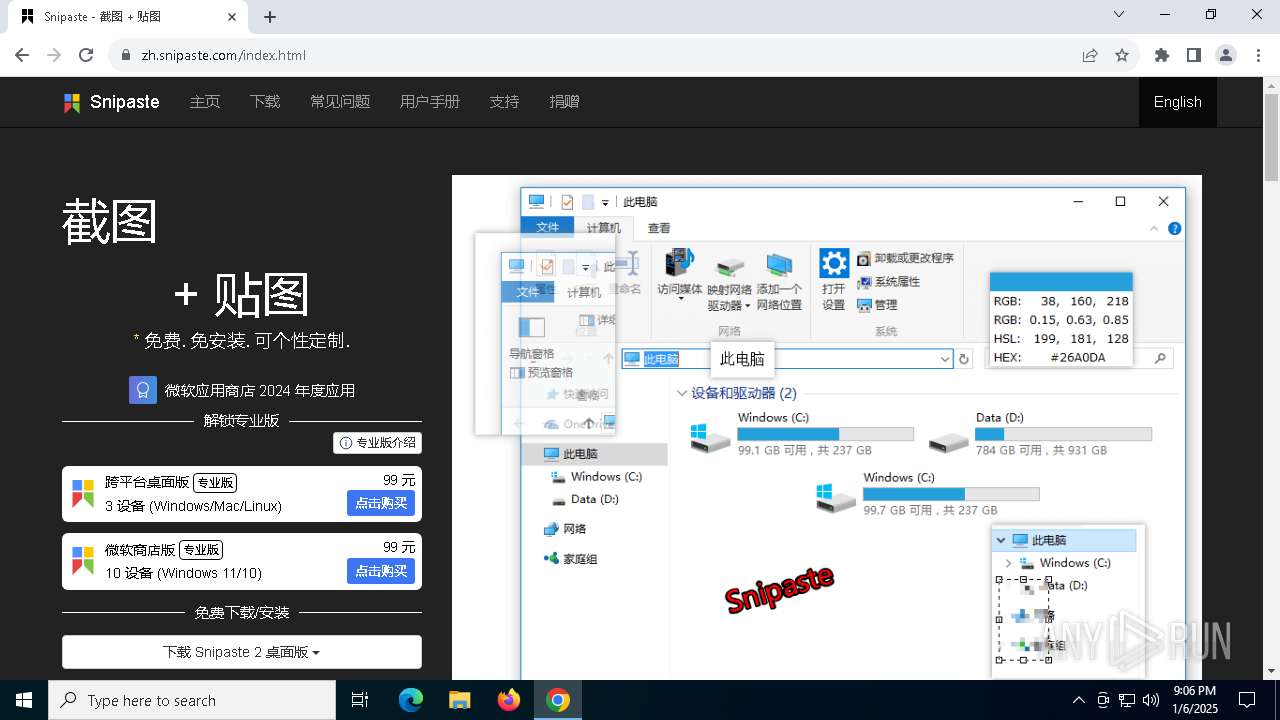
Task: Open the notification center icon
Action: click(x=1247, y=700)
